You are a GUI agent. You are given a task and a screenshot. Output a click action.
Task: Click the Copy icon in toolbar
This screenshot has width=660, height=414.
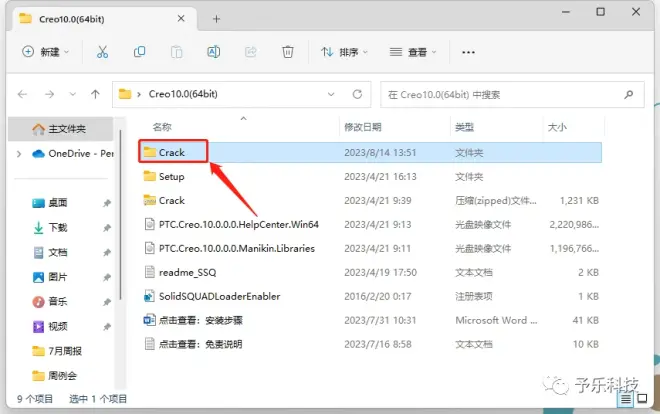[139, 52]
